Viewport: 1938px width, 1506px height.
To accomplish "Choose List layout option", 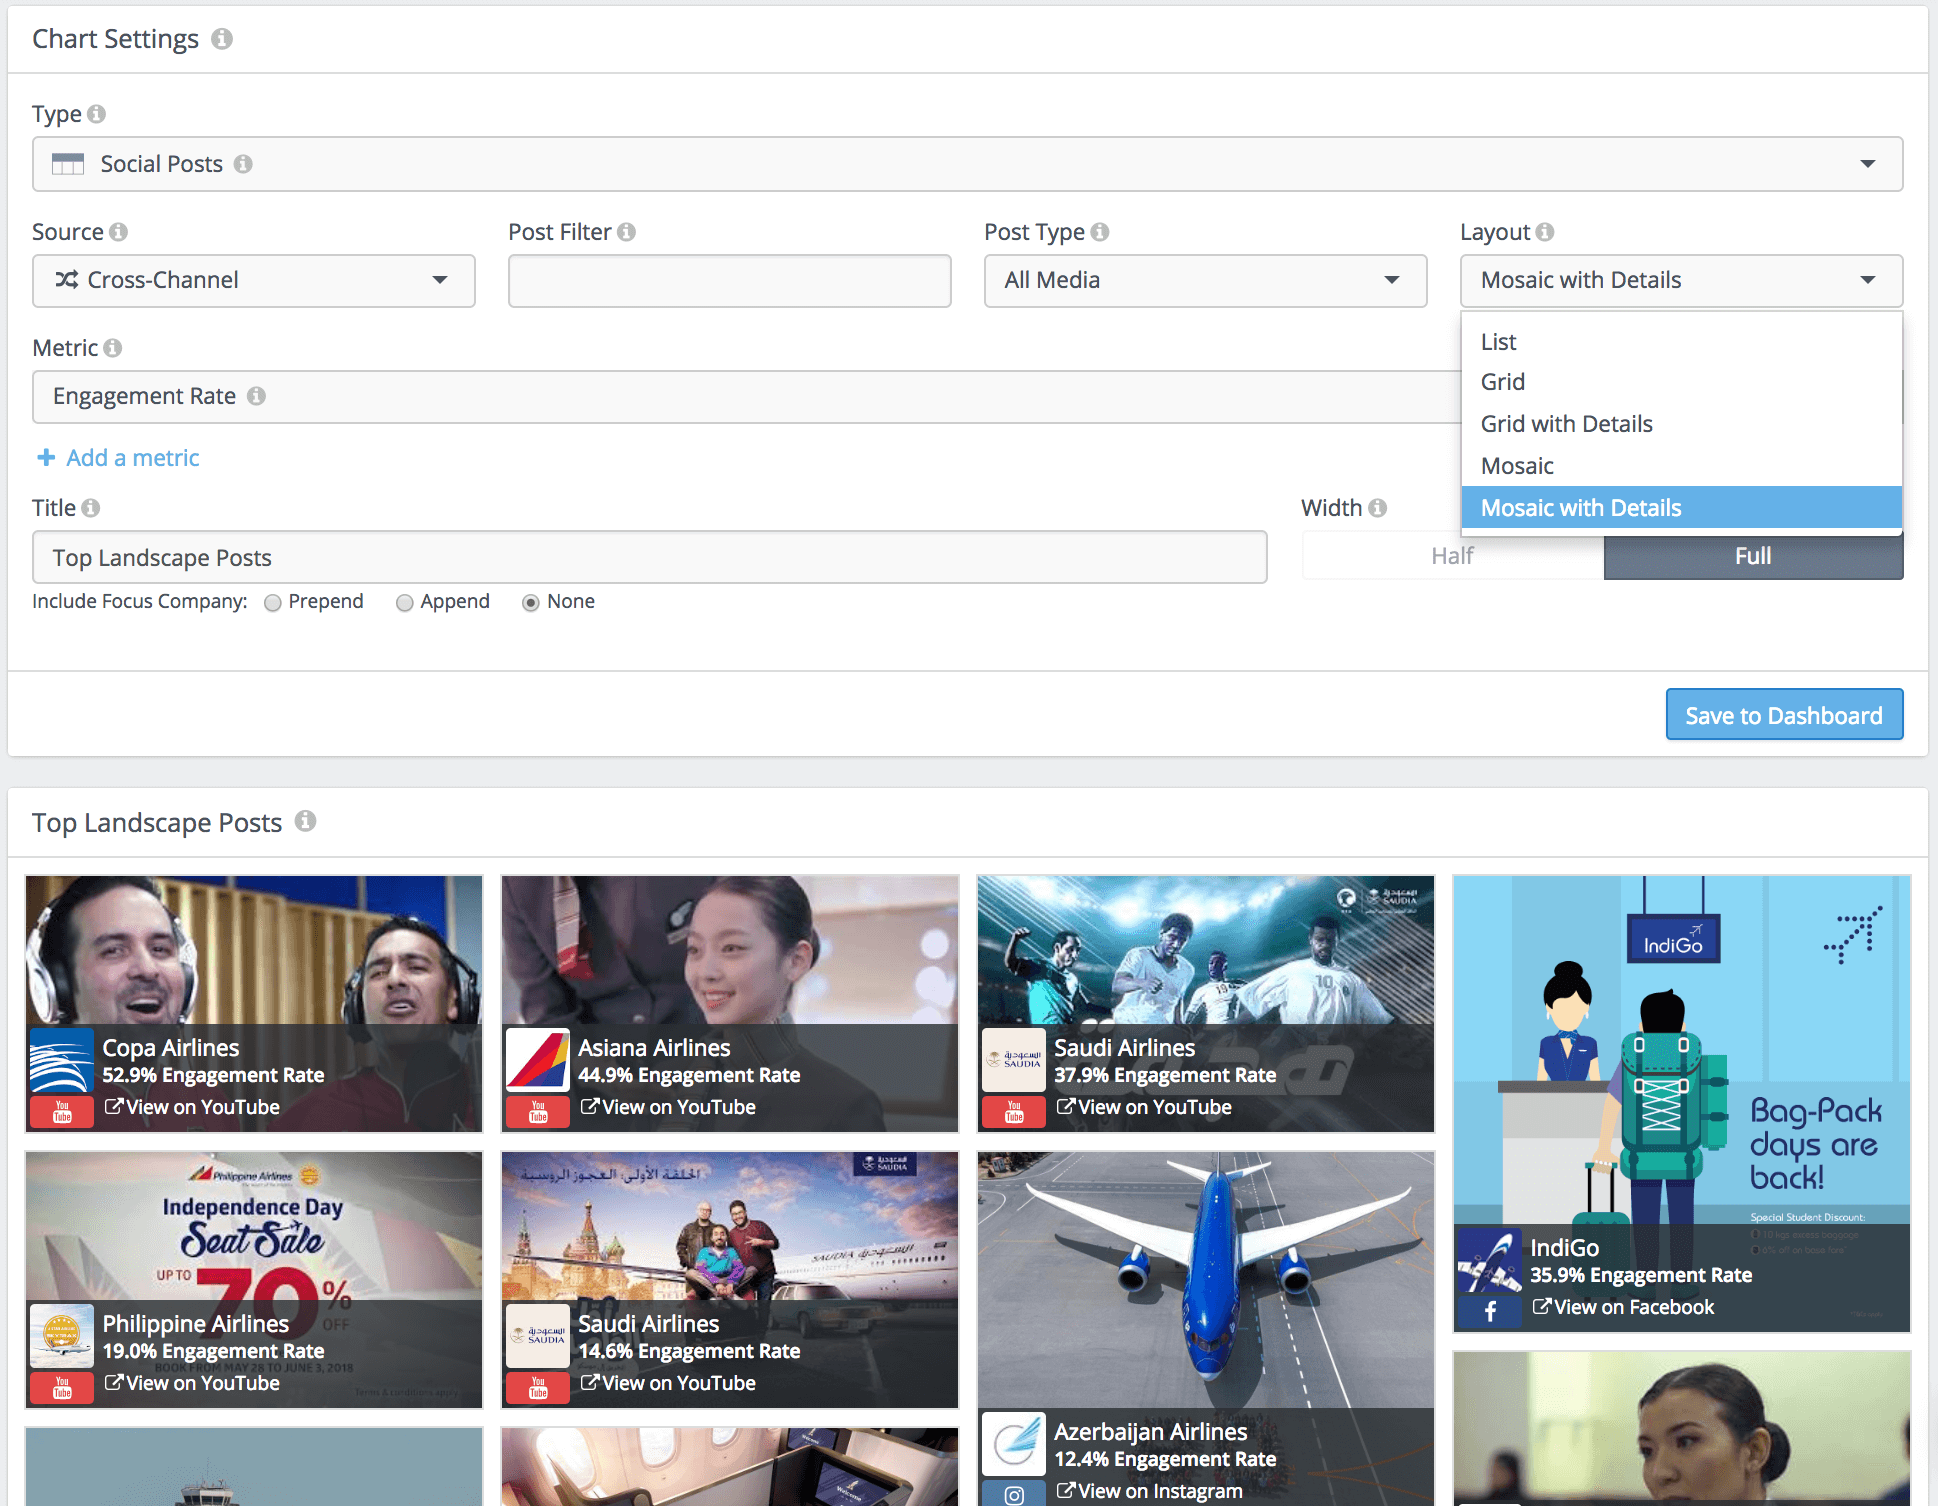I will click(x=1681, y=342).
